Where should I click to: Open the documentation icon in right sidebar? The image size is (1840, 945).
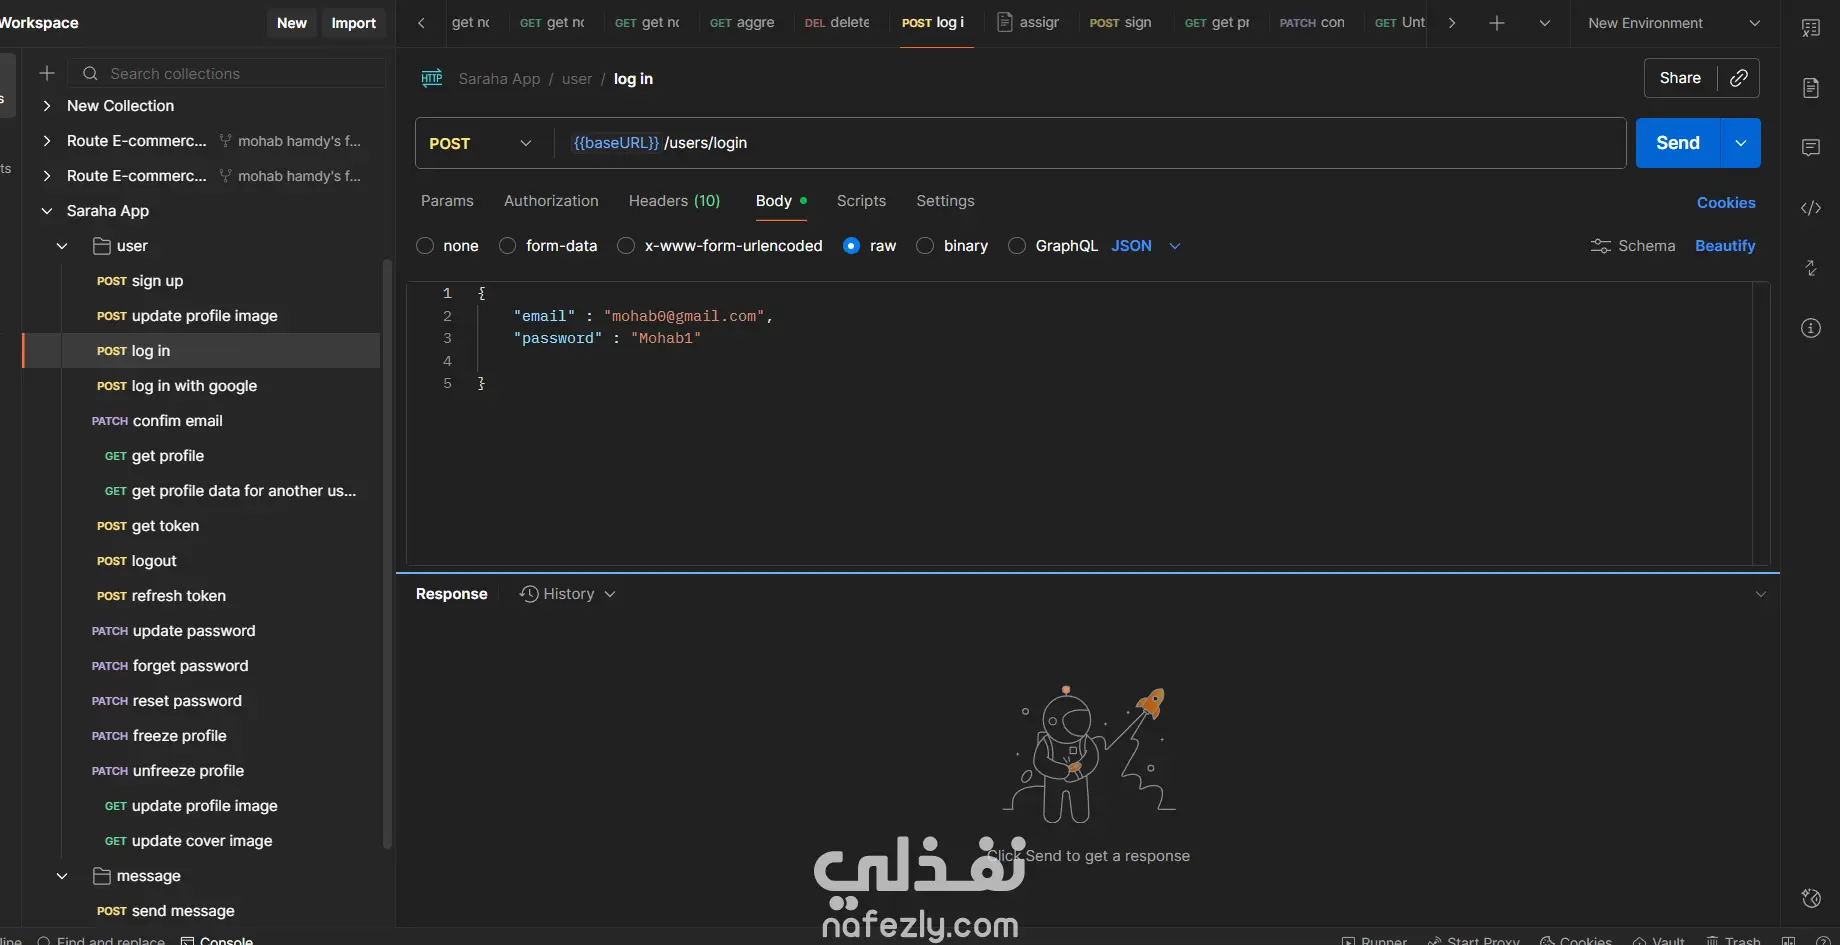(x=1811, y=88)
